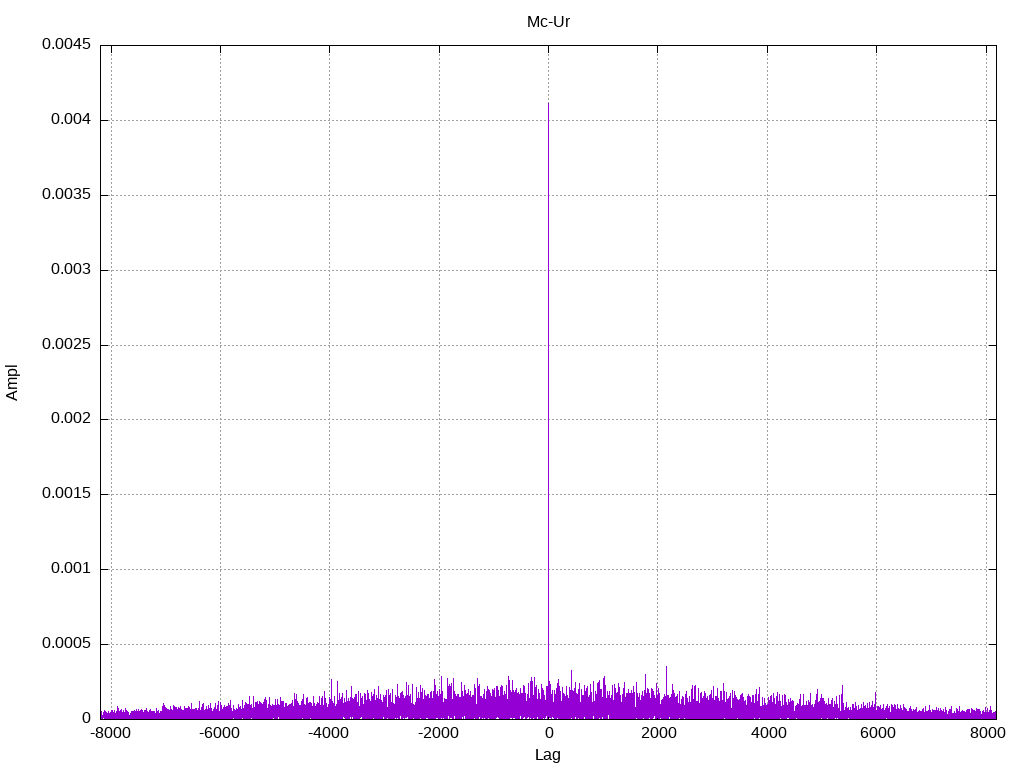This screenshot has height=768, width=1024.
Task: Select the top of the central peak
Action: coord(548,104)
